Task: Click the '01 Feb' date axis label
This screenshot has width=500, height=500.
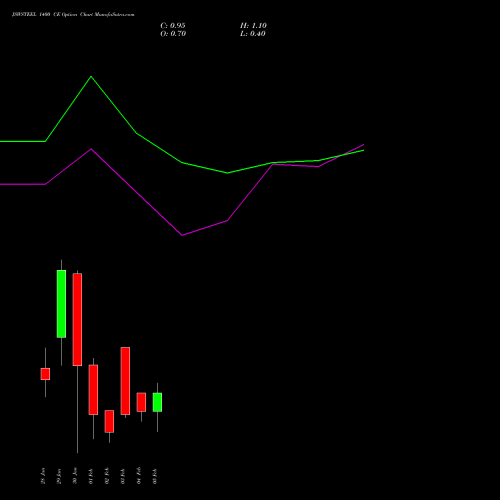Action: [91, 476]
